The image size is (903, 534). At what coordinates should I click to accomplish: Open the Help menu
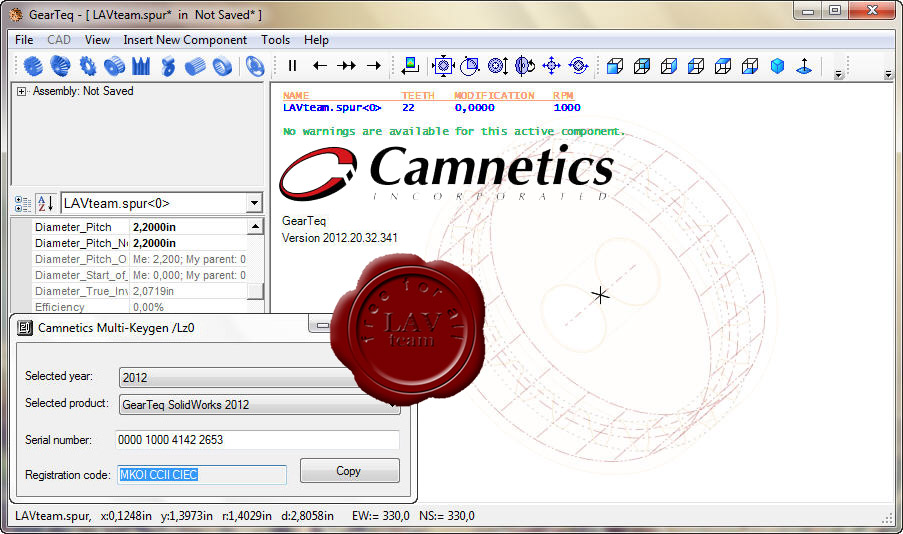316,40
